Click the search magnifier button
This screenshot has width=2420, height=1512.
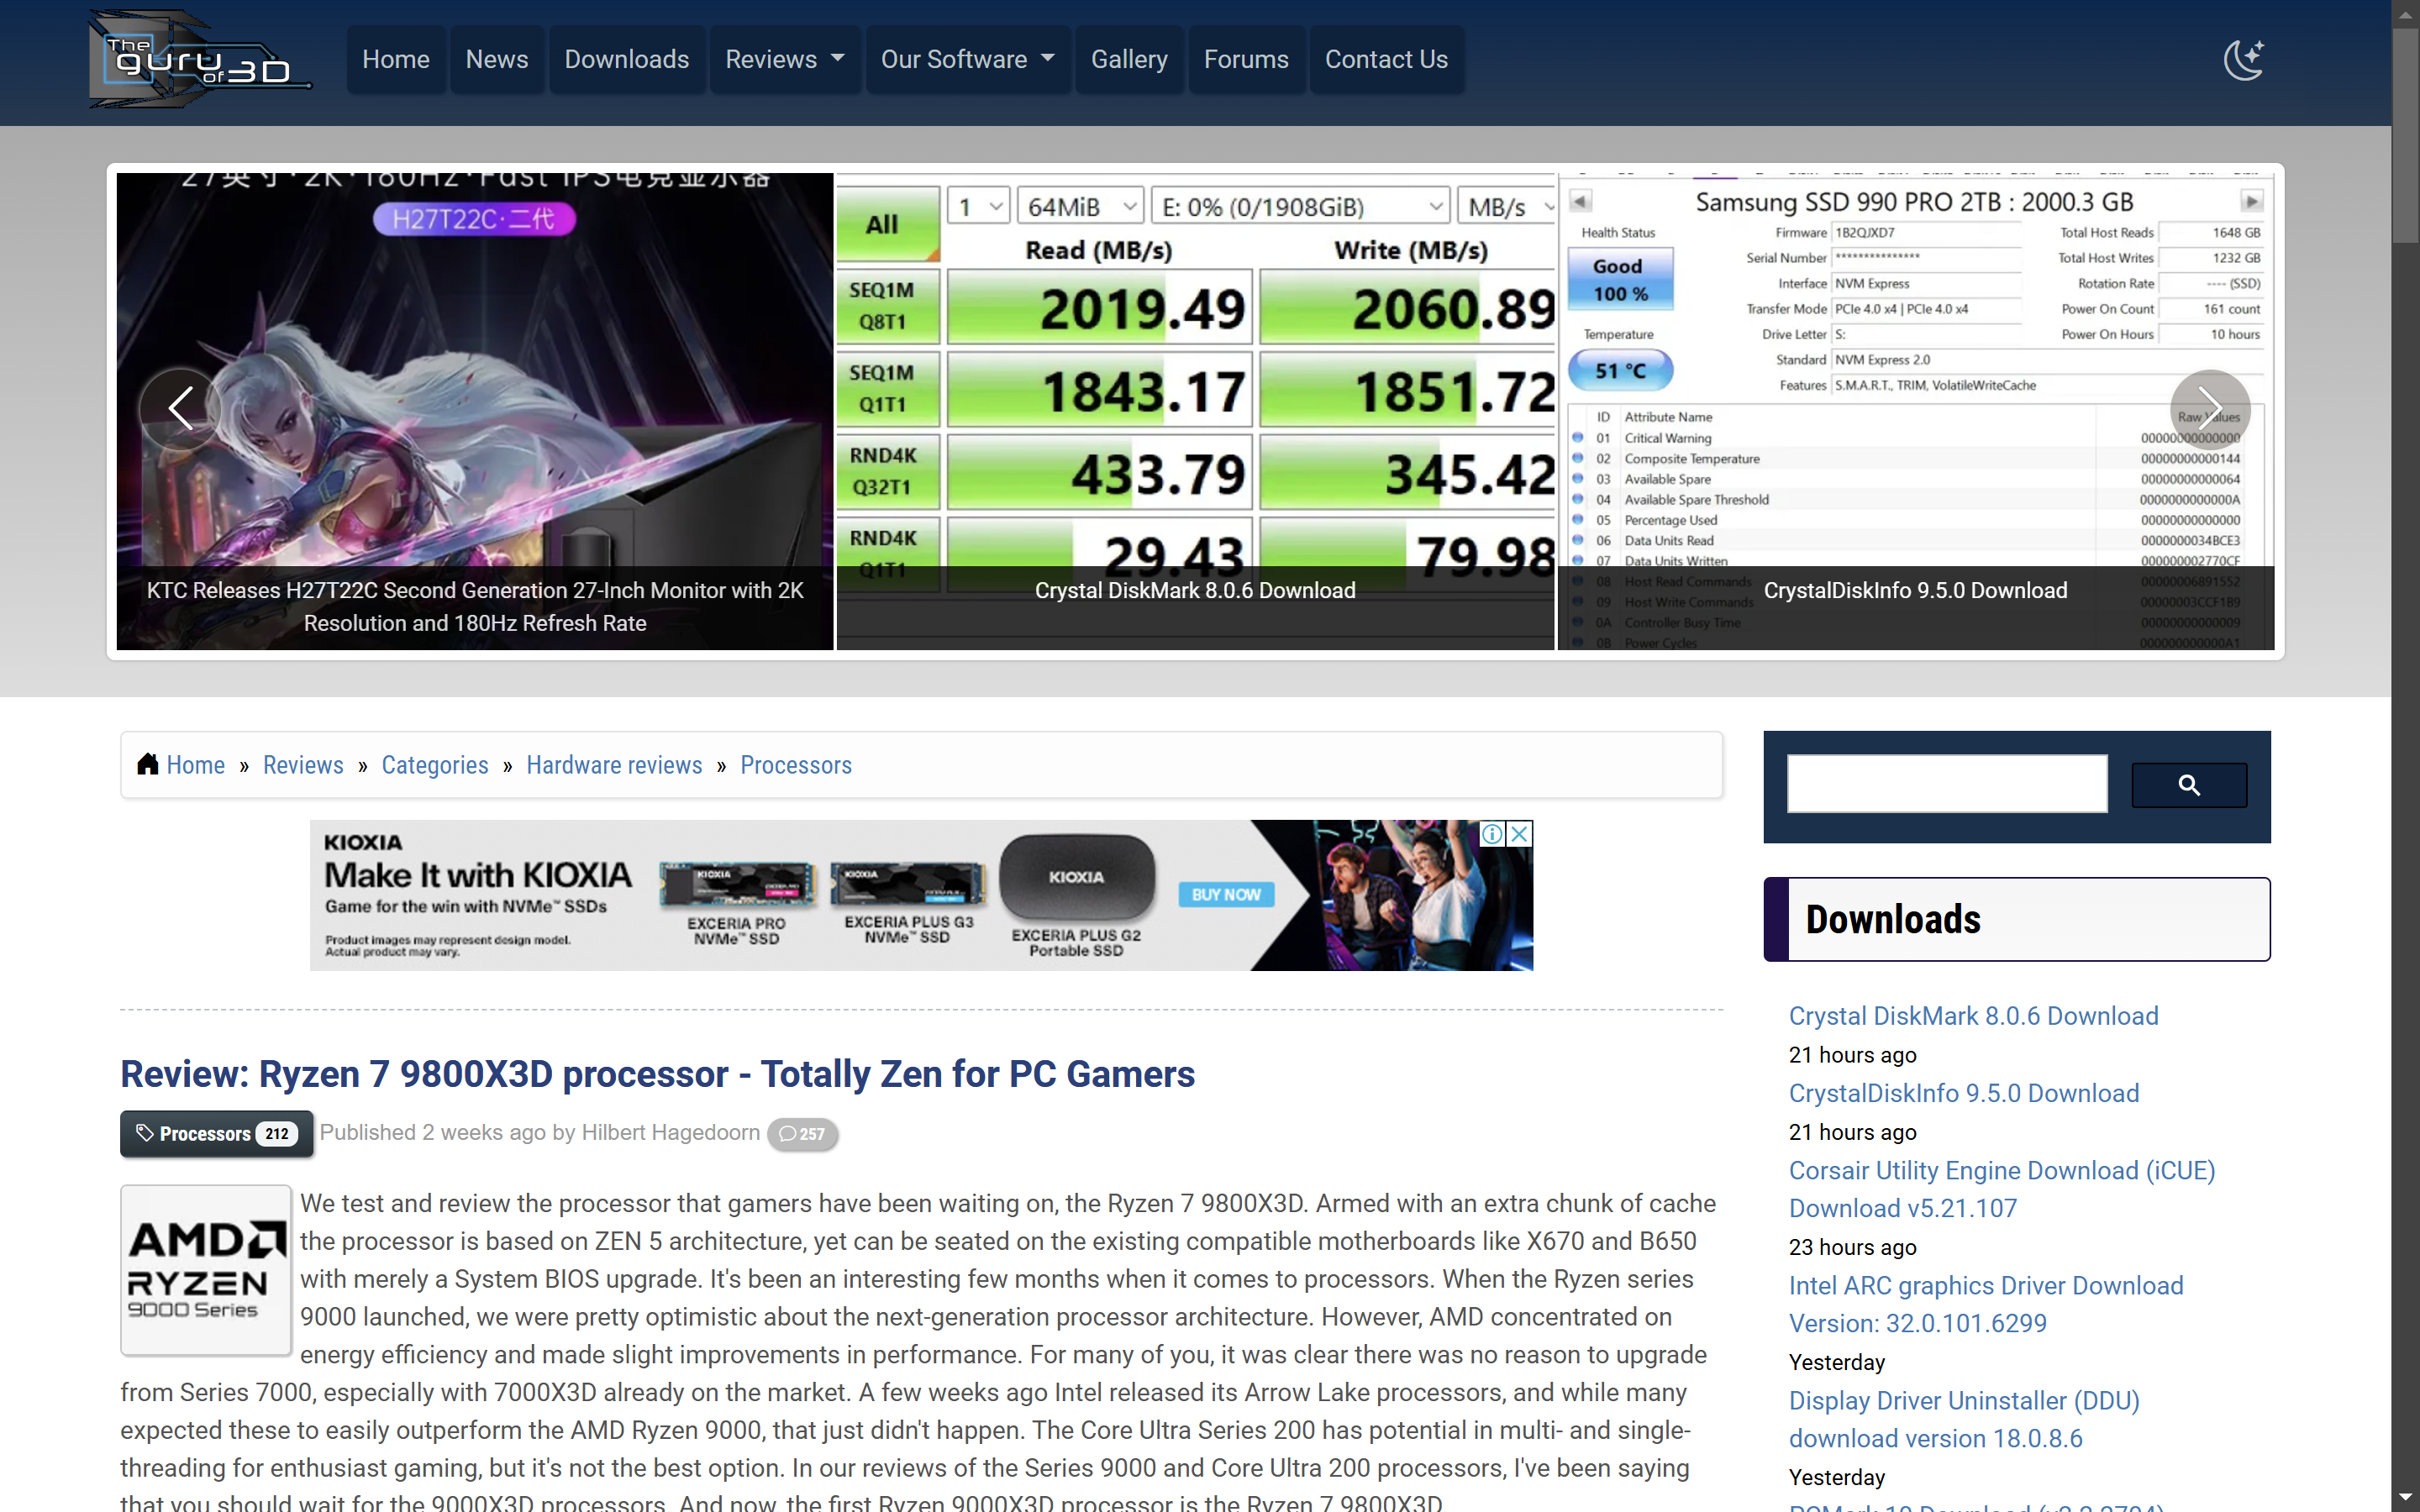click(x=2189, y=785)
